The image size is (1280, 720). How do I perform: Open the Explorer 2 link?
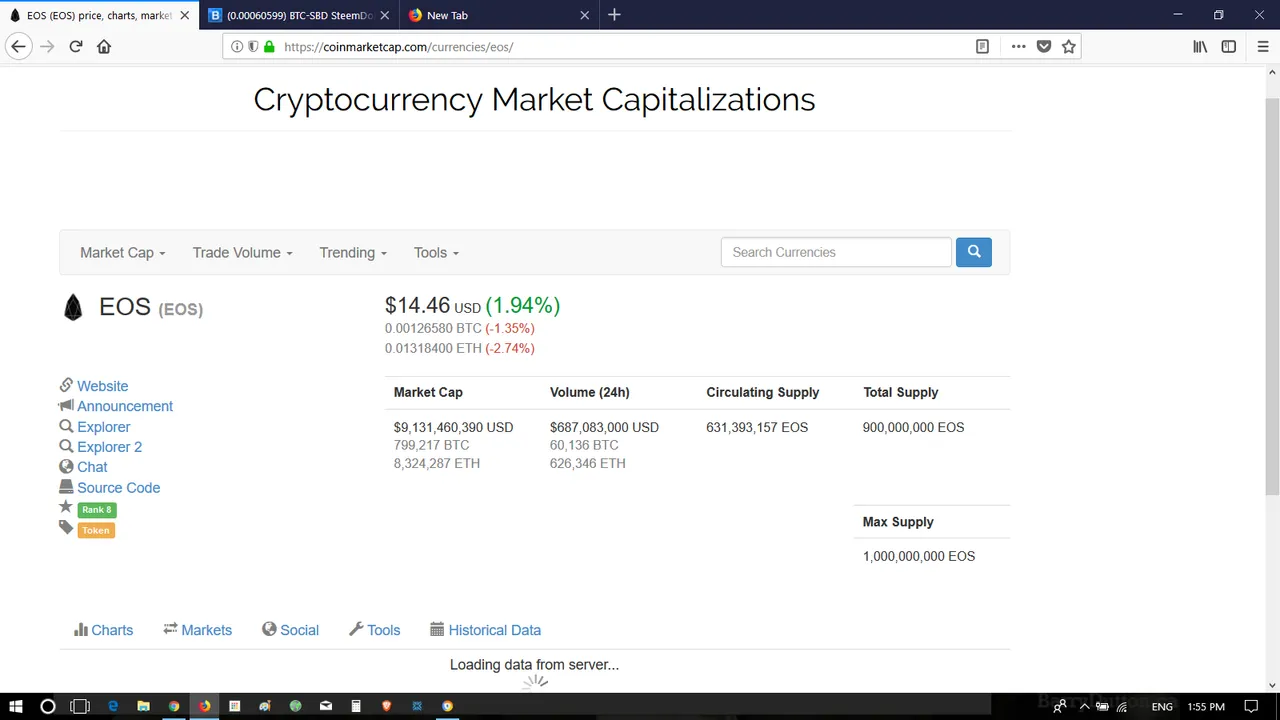pos(109,447)
